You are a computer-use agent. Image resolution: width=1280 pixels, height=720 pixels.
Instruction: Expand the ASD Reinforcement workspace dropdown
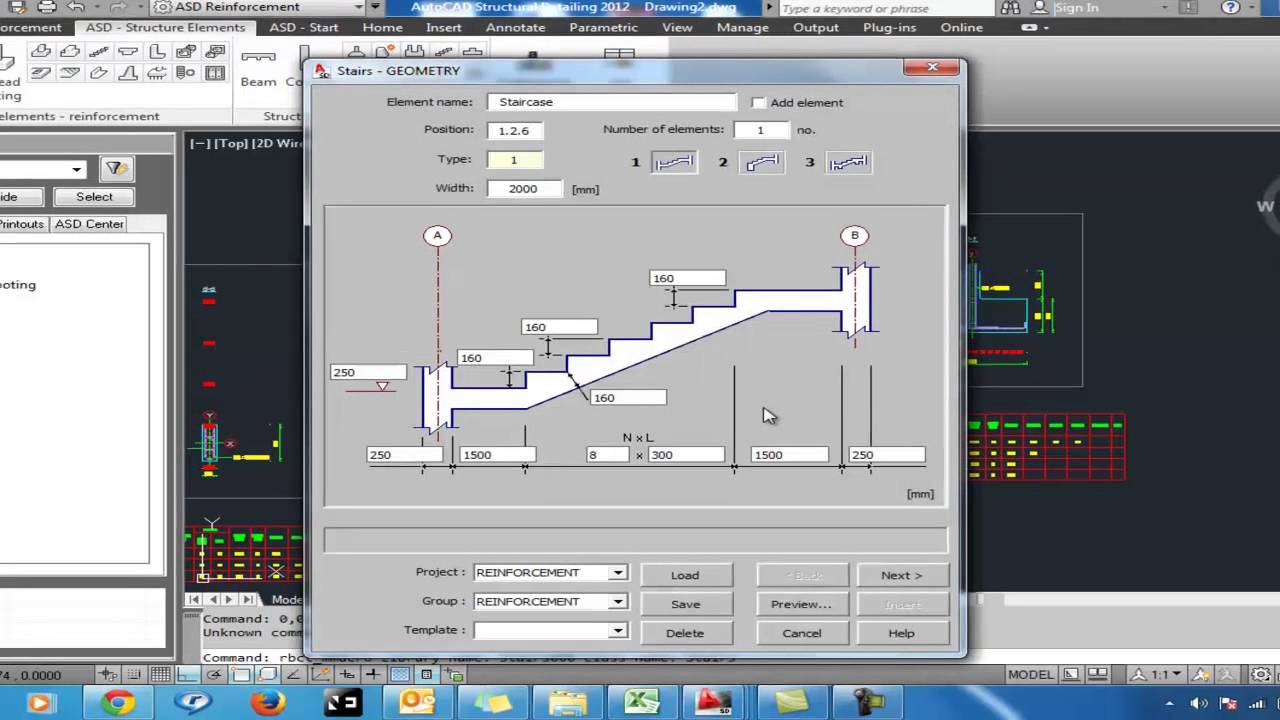coord(360,7)
